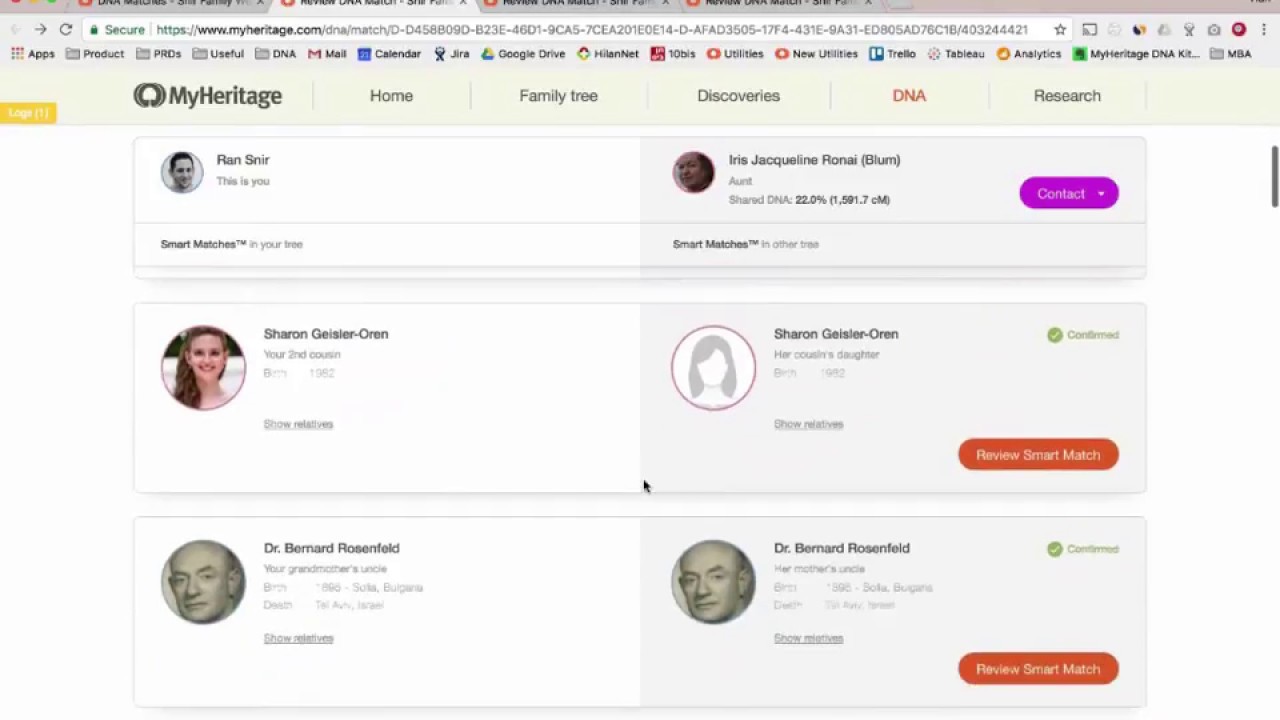1280x720 pixels.
Task: Review Smart Match for Dr. Bernard Rosenfeld
Action: point(1038,669)
